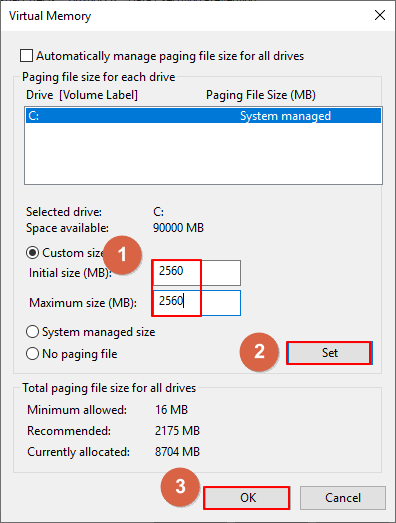The image size is (396, 523).
Task: Select the Custom size radio button
Action: coord(32,253)
